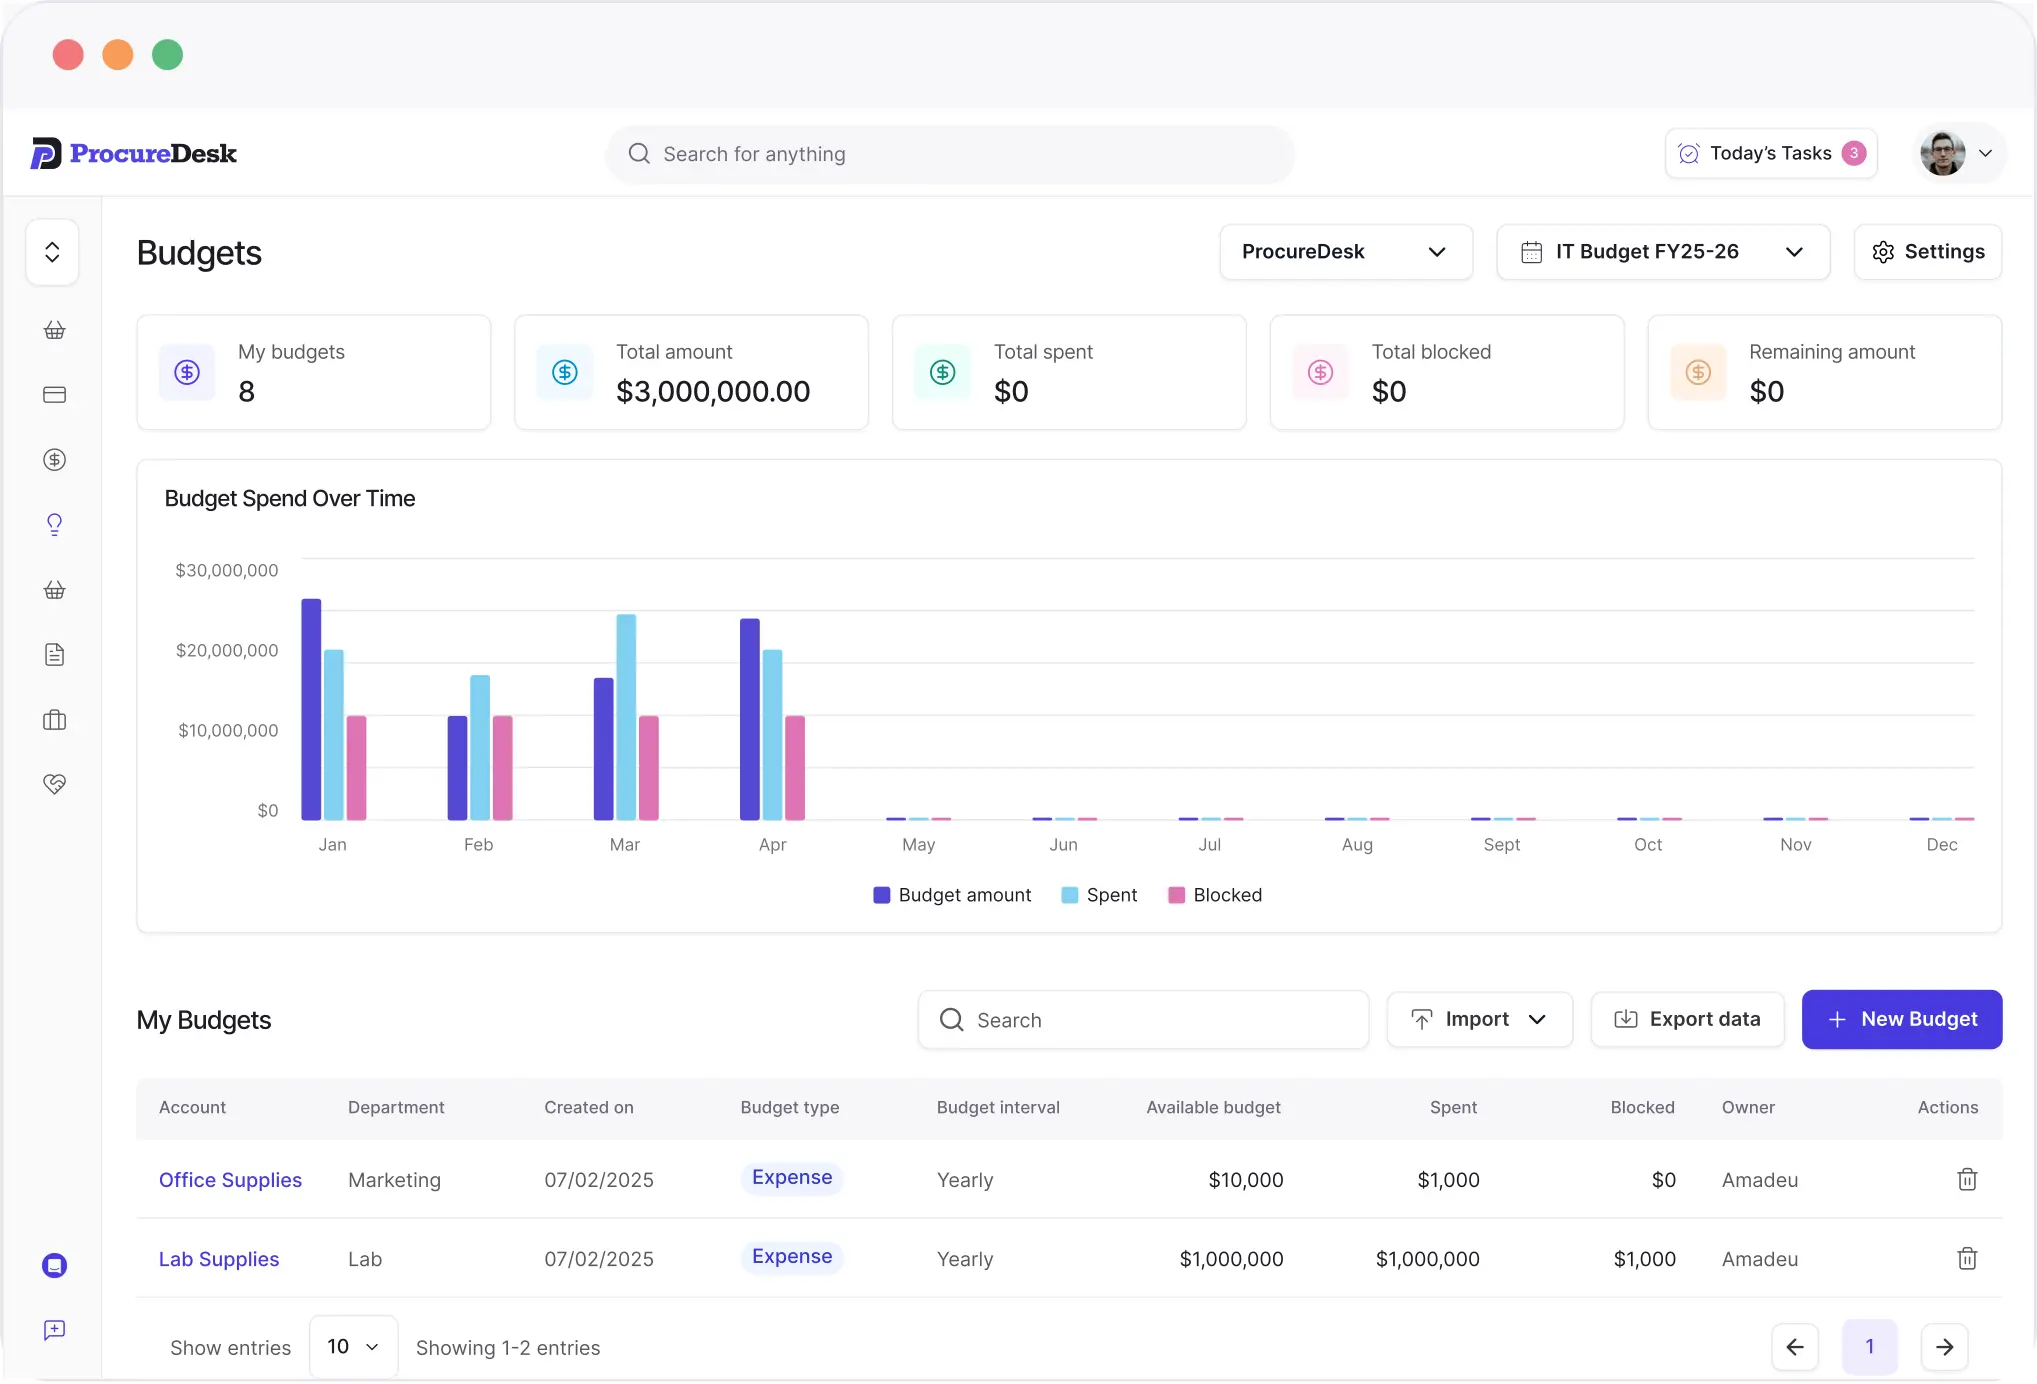
Task: Delete the Office Supplies budget row
Action: point(1966,1179)
